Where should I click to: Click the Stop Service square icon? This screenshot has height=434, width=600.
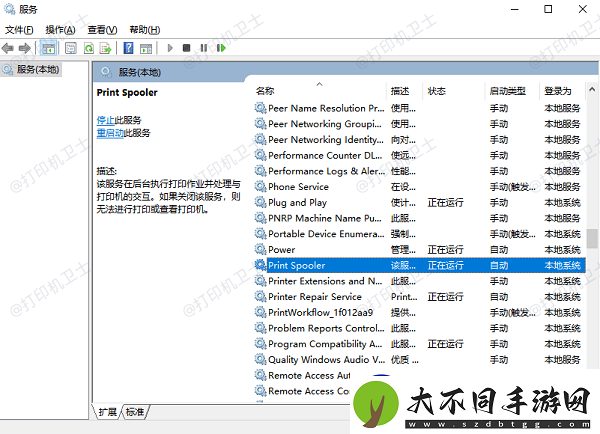[186, 48]
